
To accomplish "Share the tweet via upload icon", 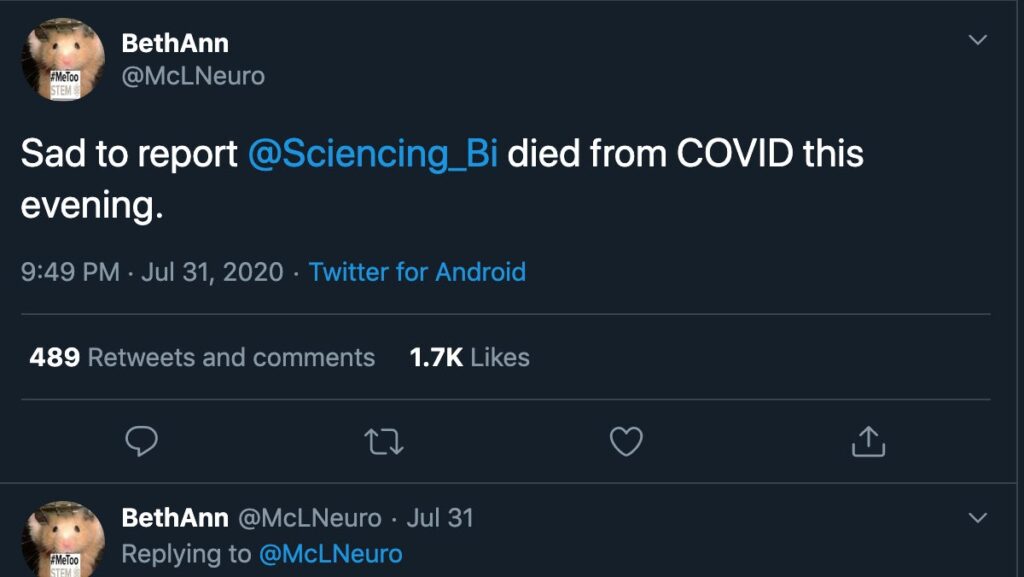I will [868, 441].
